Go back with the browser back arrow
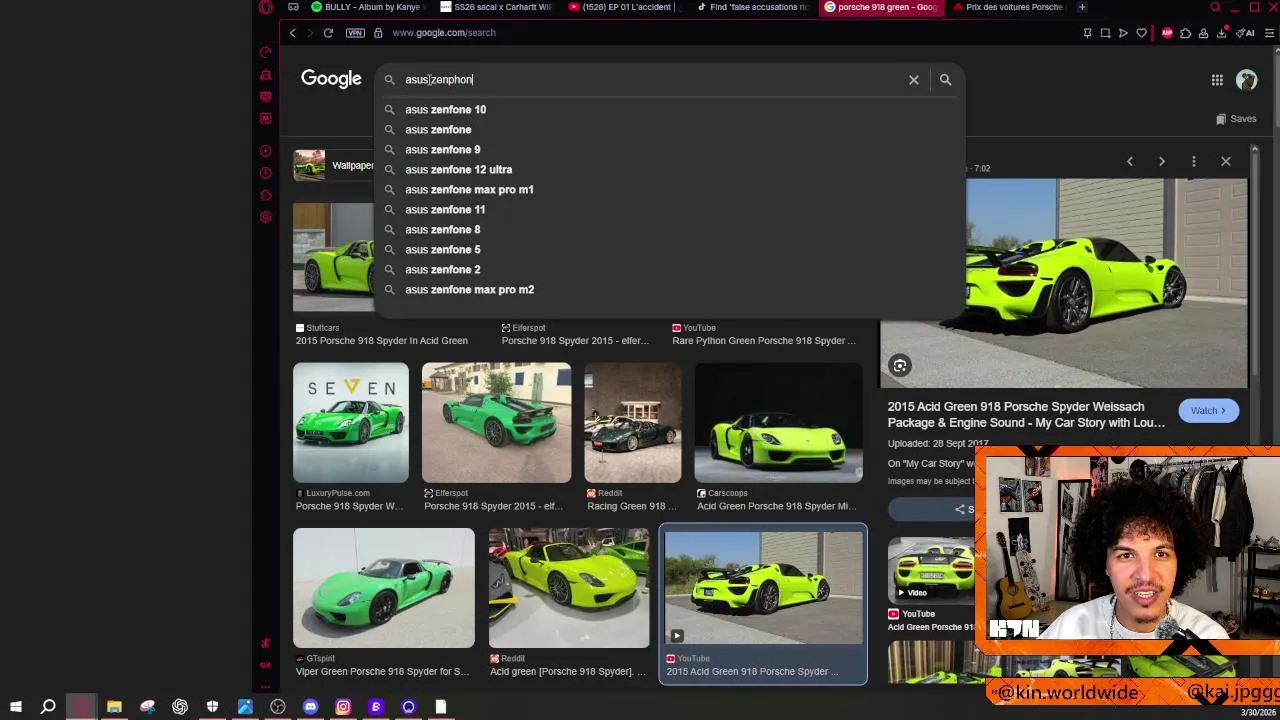The image size is (1280, 720). pyautogui.click(x=292, y=33)
